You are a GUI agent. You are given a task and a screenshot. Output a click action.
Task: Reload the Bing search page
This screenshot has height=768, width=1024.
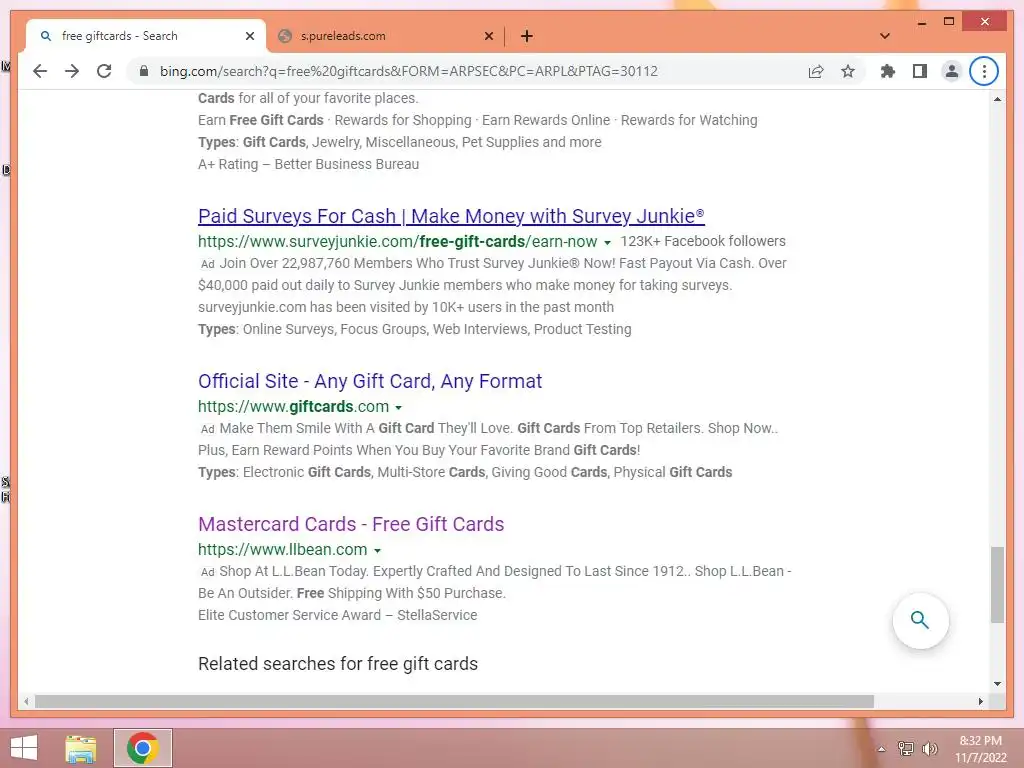(104, 71)
